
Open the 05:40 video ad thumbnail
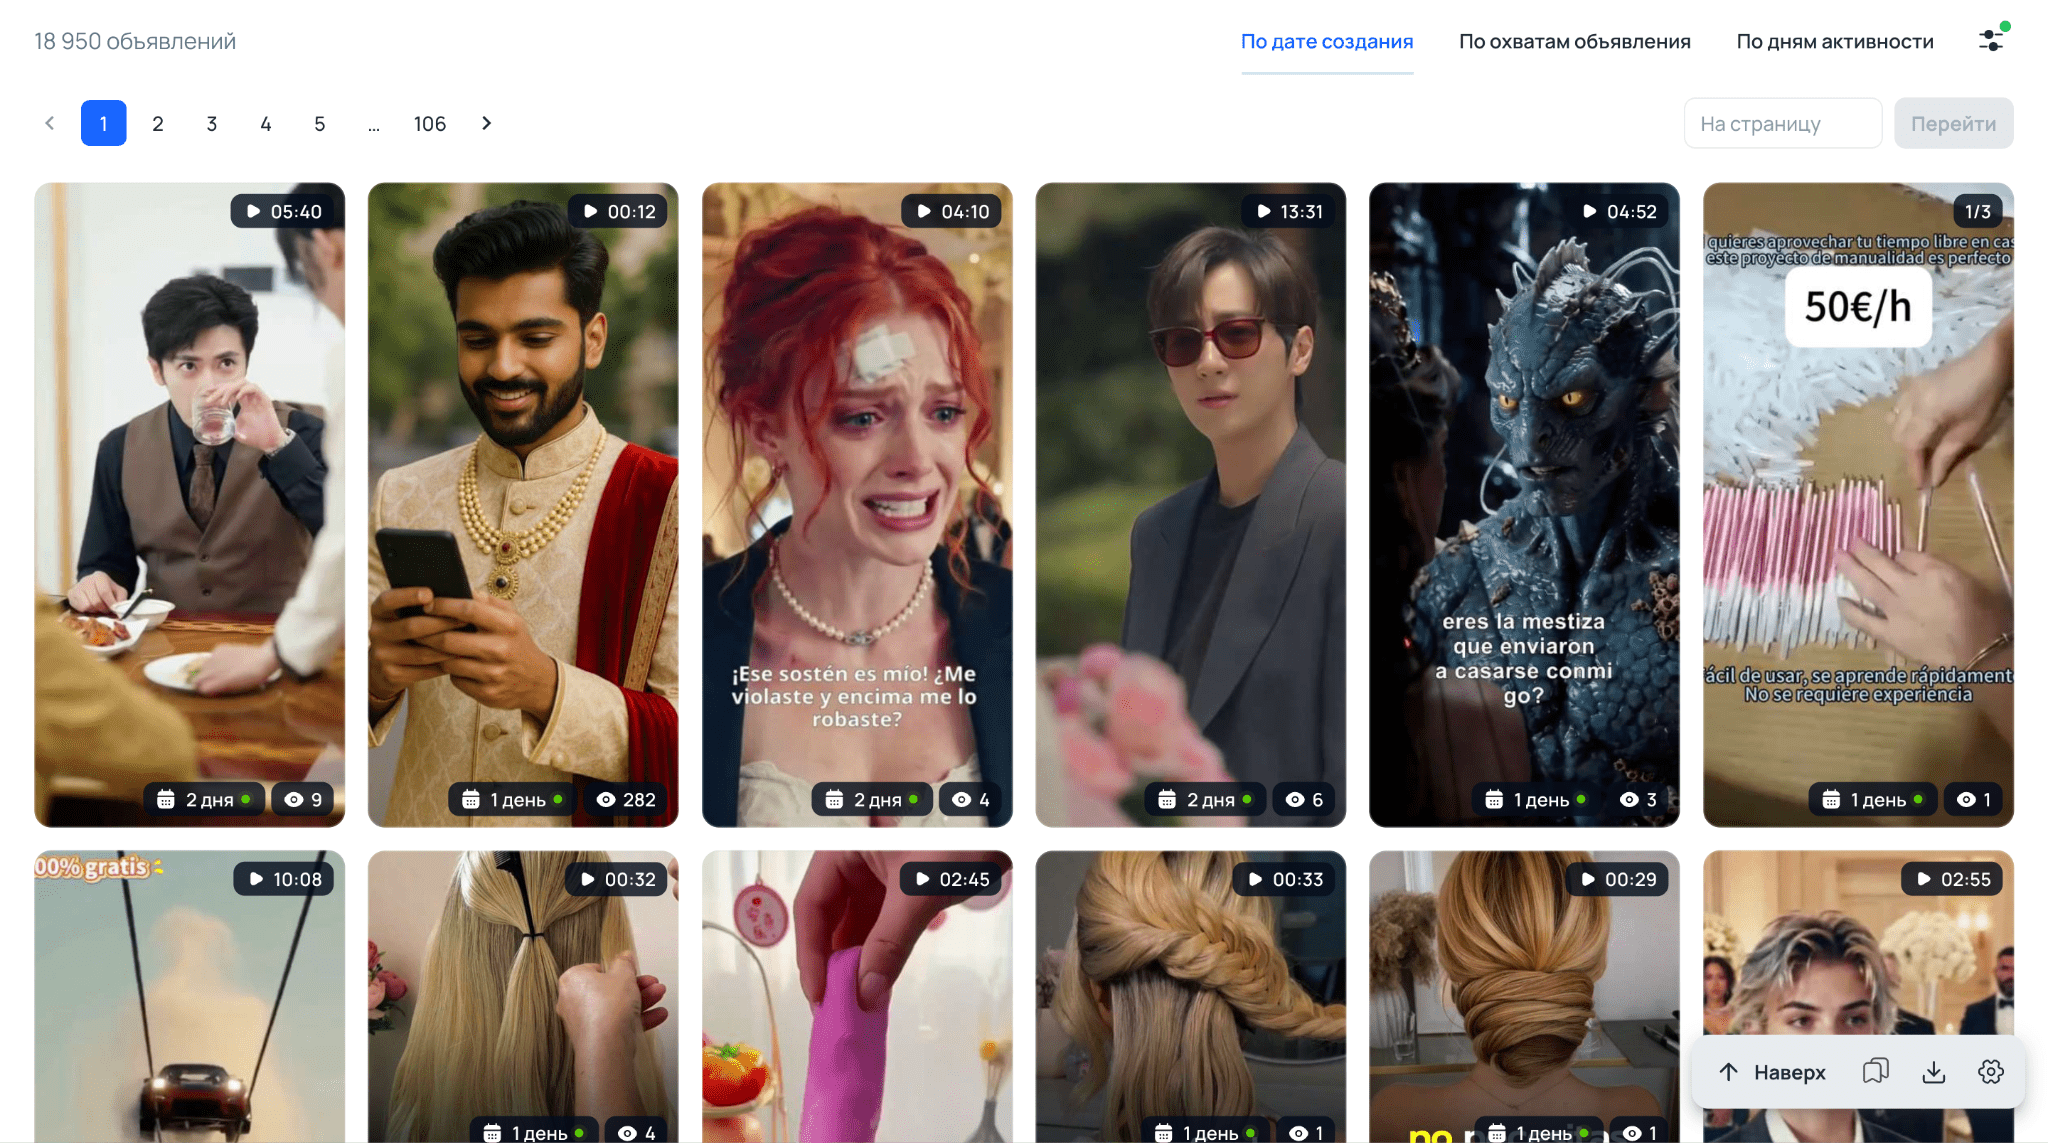(x=190, y=505)
